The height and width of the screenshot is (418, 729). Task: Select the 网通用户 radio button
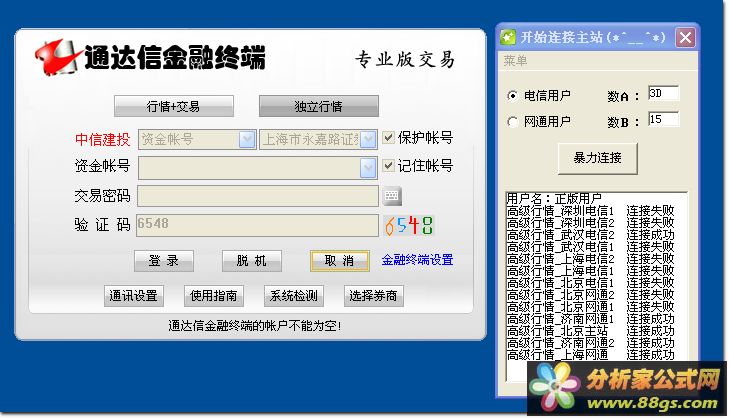tap(512, 121)
